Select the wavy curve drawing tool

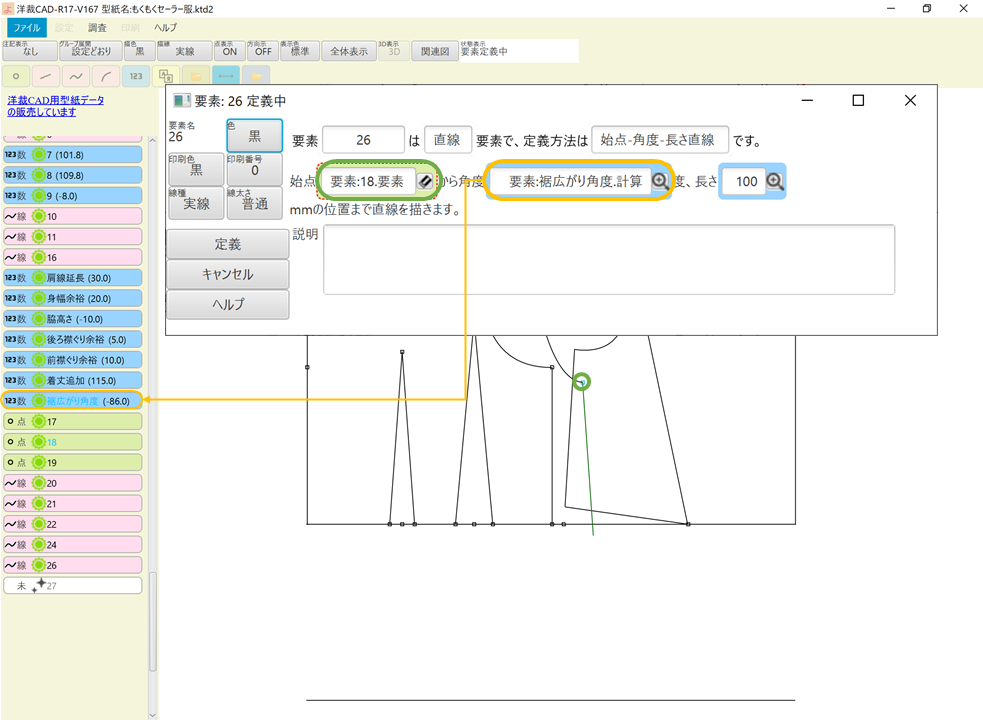[x=75, y=75]
